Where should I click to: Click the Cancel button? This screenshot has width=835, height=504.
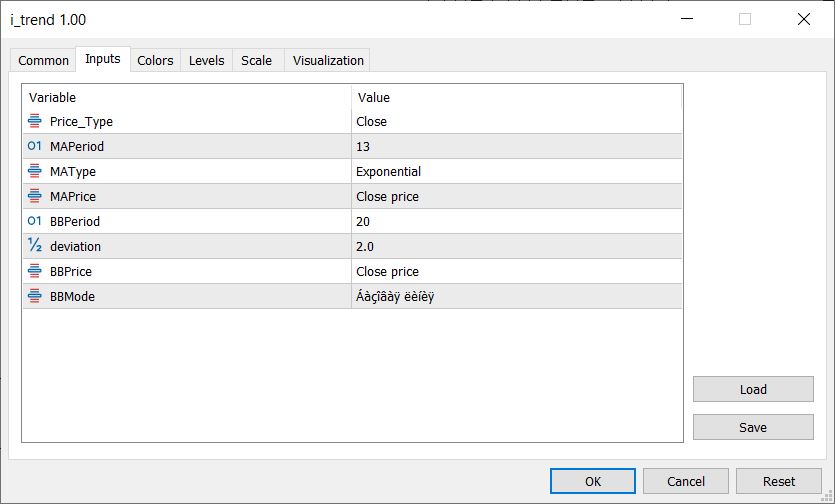[x=686, y=481]
